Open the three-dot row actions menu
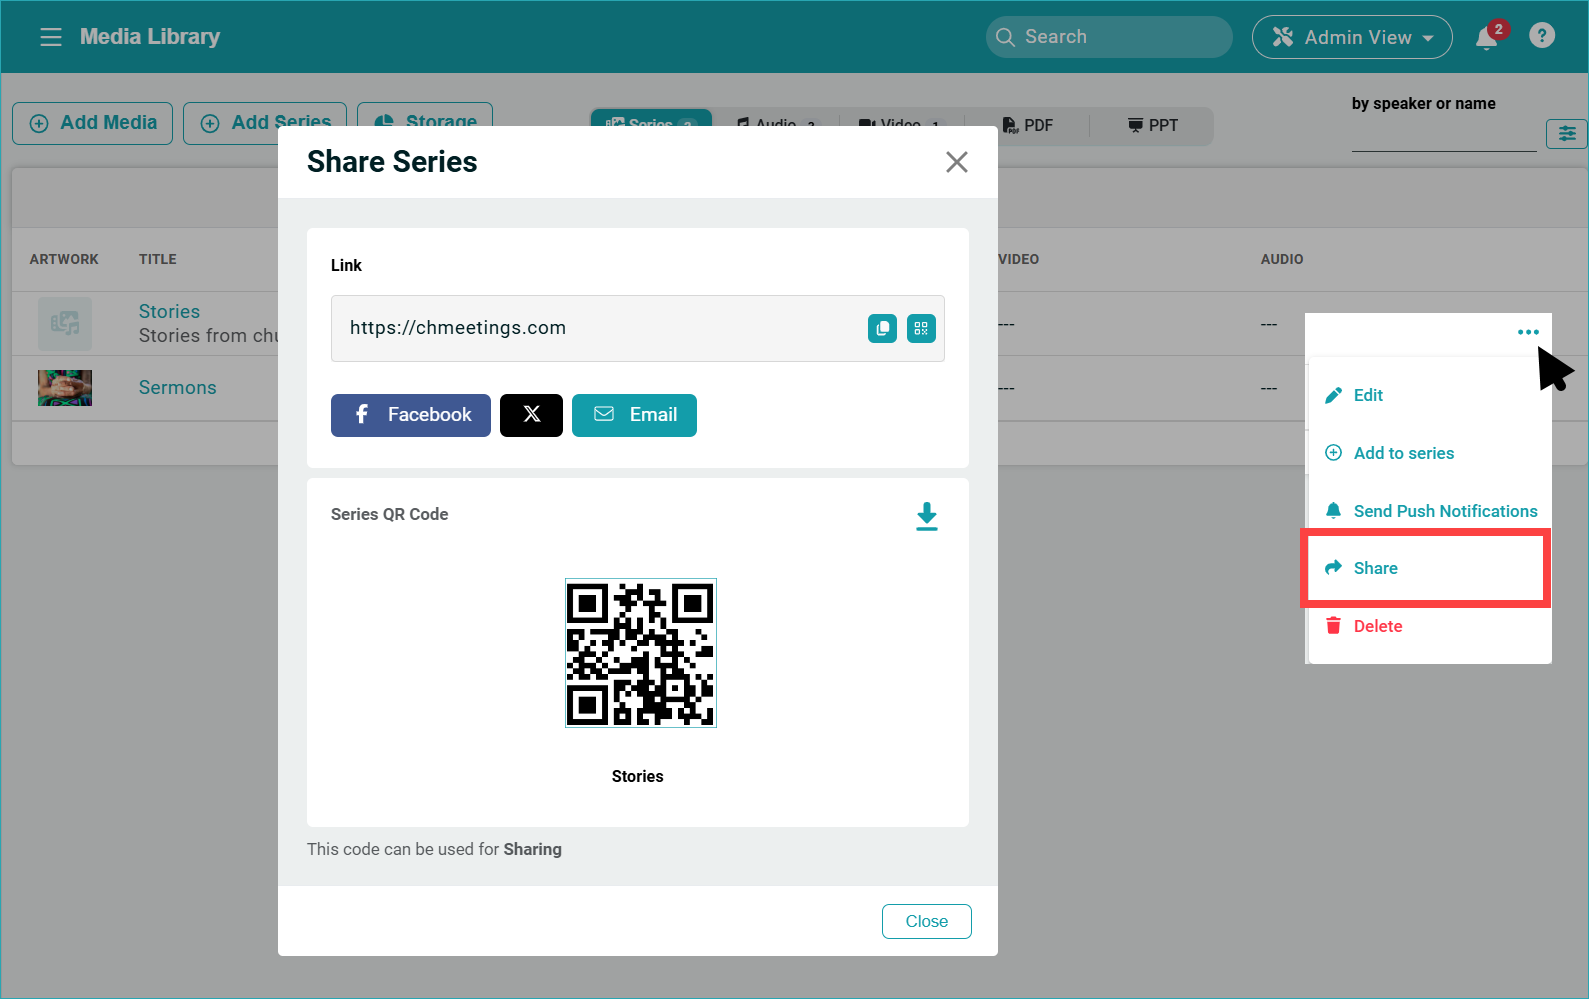Screen dimensions: 1589x999 click(x=1527, y=332)
